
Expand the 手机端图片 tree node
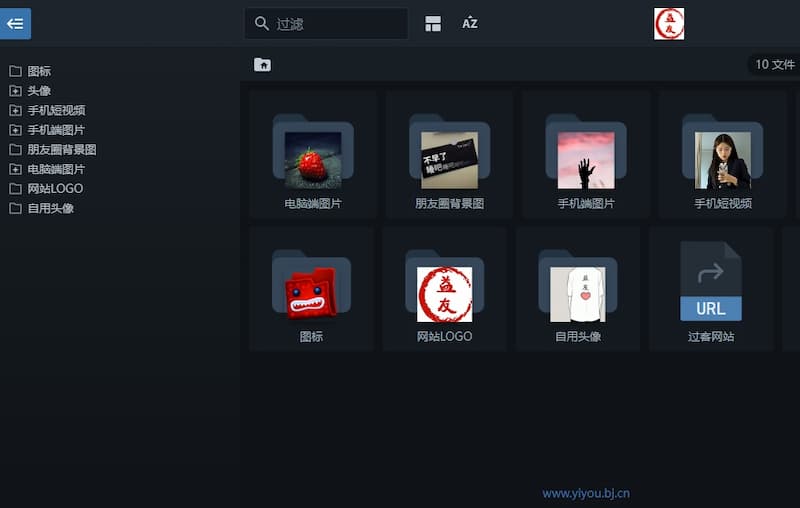[15, 130]
